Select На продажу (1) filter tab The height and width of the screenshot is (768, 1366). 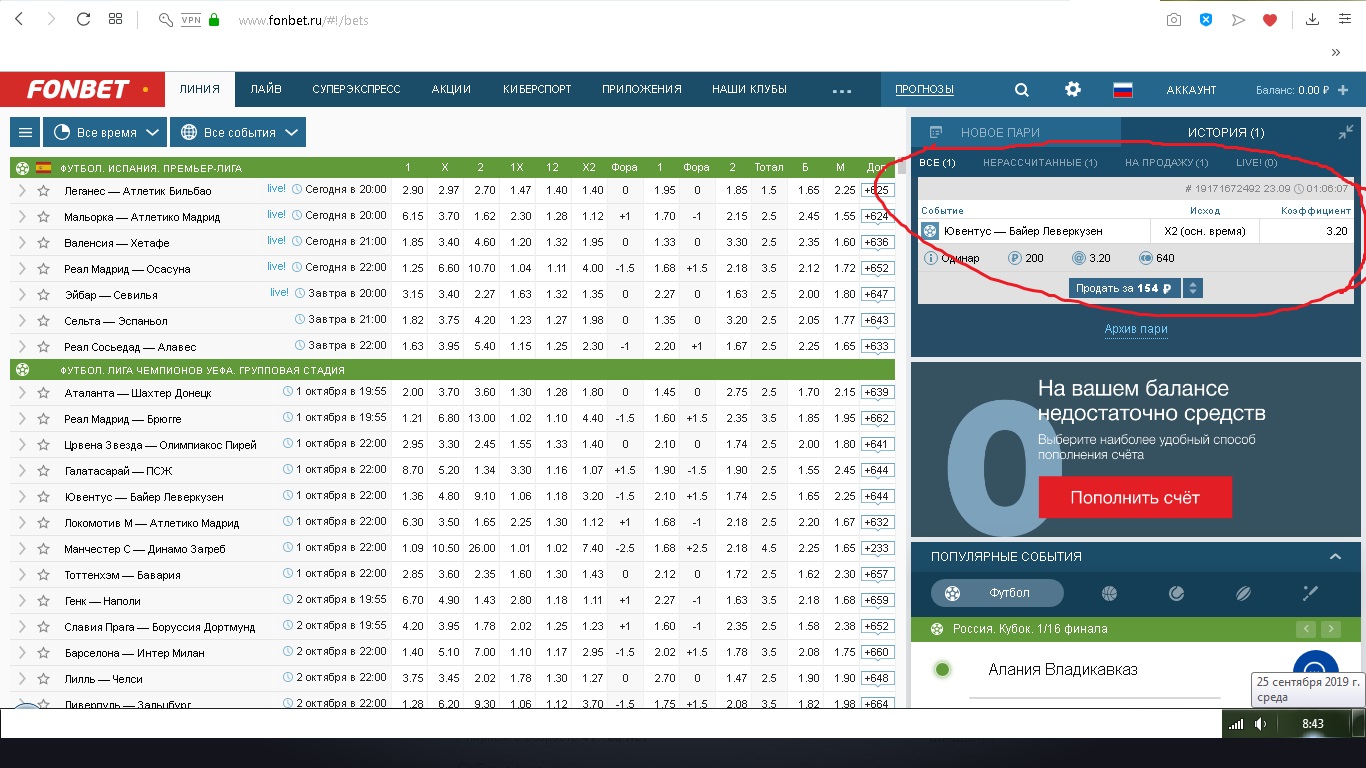tap(1166, 162)
